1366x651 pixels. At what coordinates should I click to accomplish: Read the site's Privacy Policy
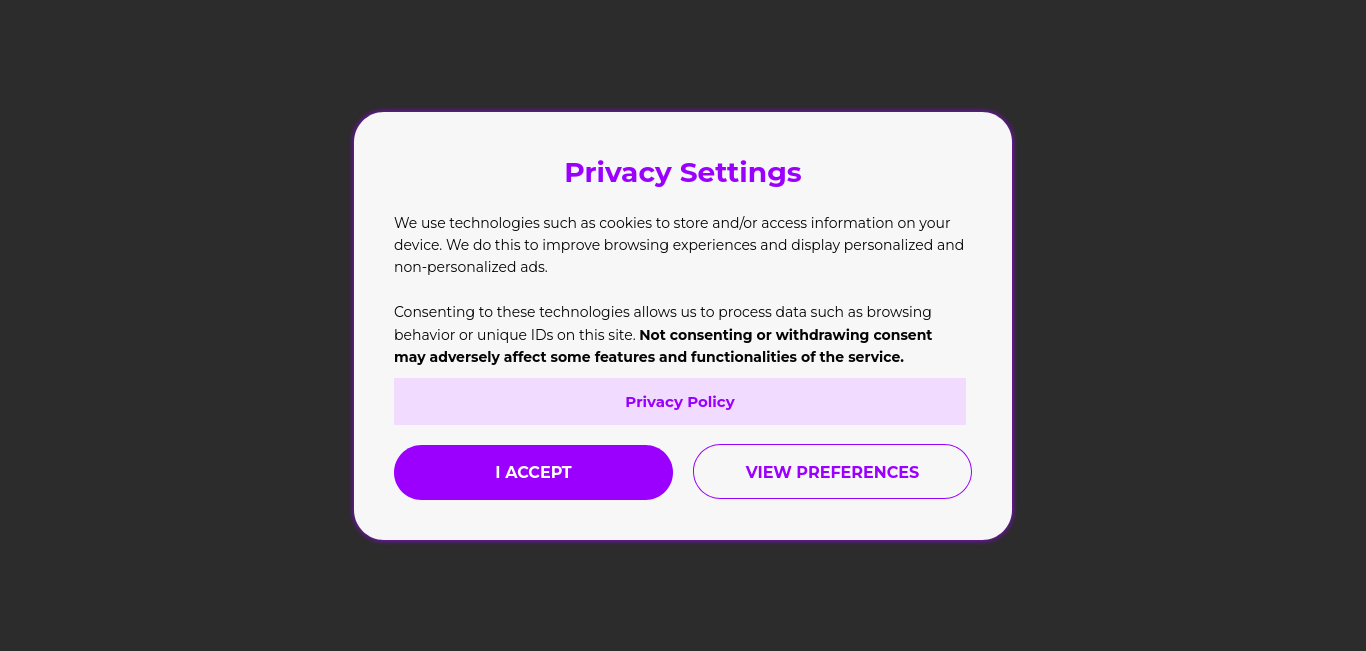click(680, 402)
